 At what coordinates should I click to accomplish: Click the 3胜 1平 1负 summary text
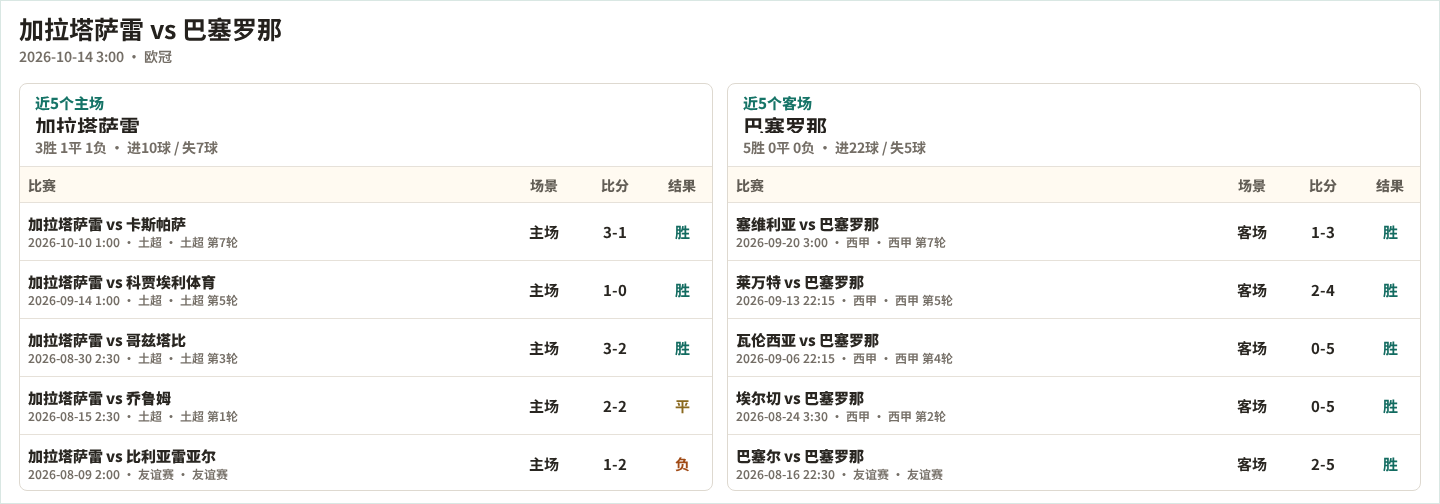click(x=70, y=148)
